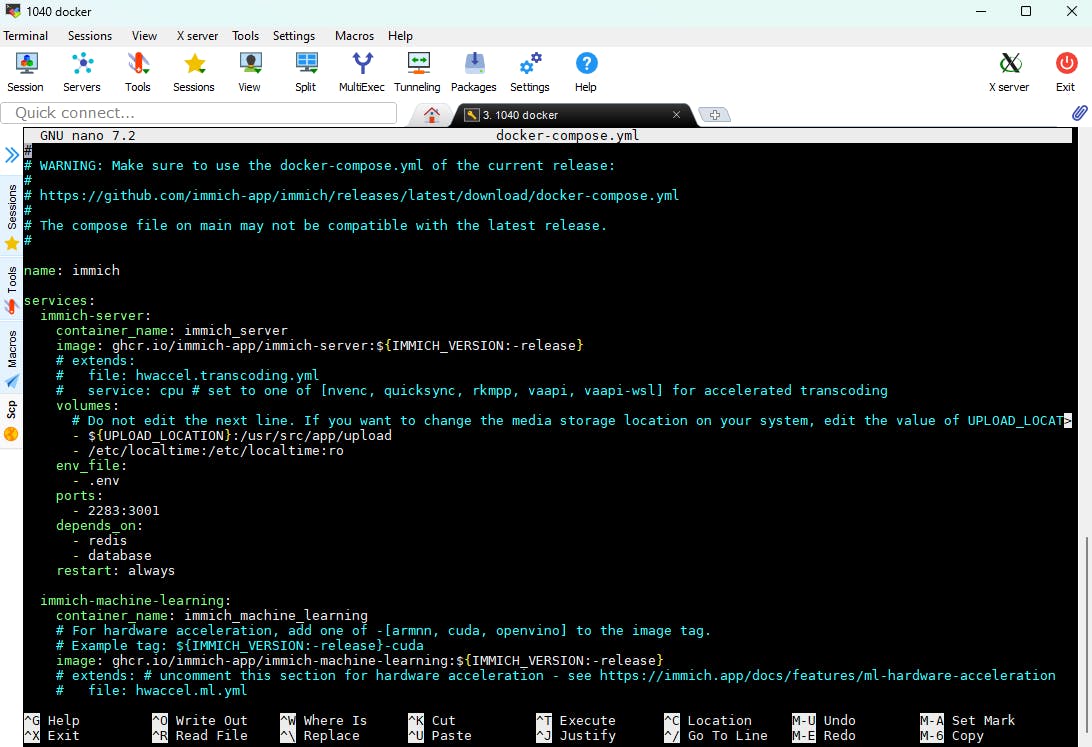Click the nano 'Undo' shortcut
The image size is (1092, 747).
[x=824, y=721]
